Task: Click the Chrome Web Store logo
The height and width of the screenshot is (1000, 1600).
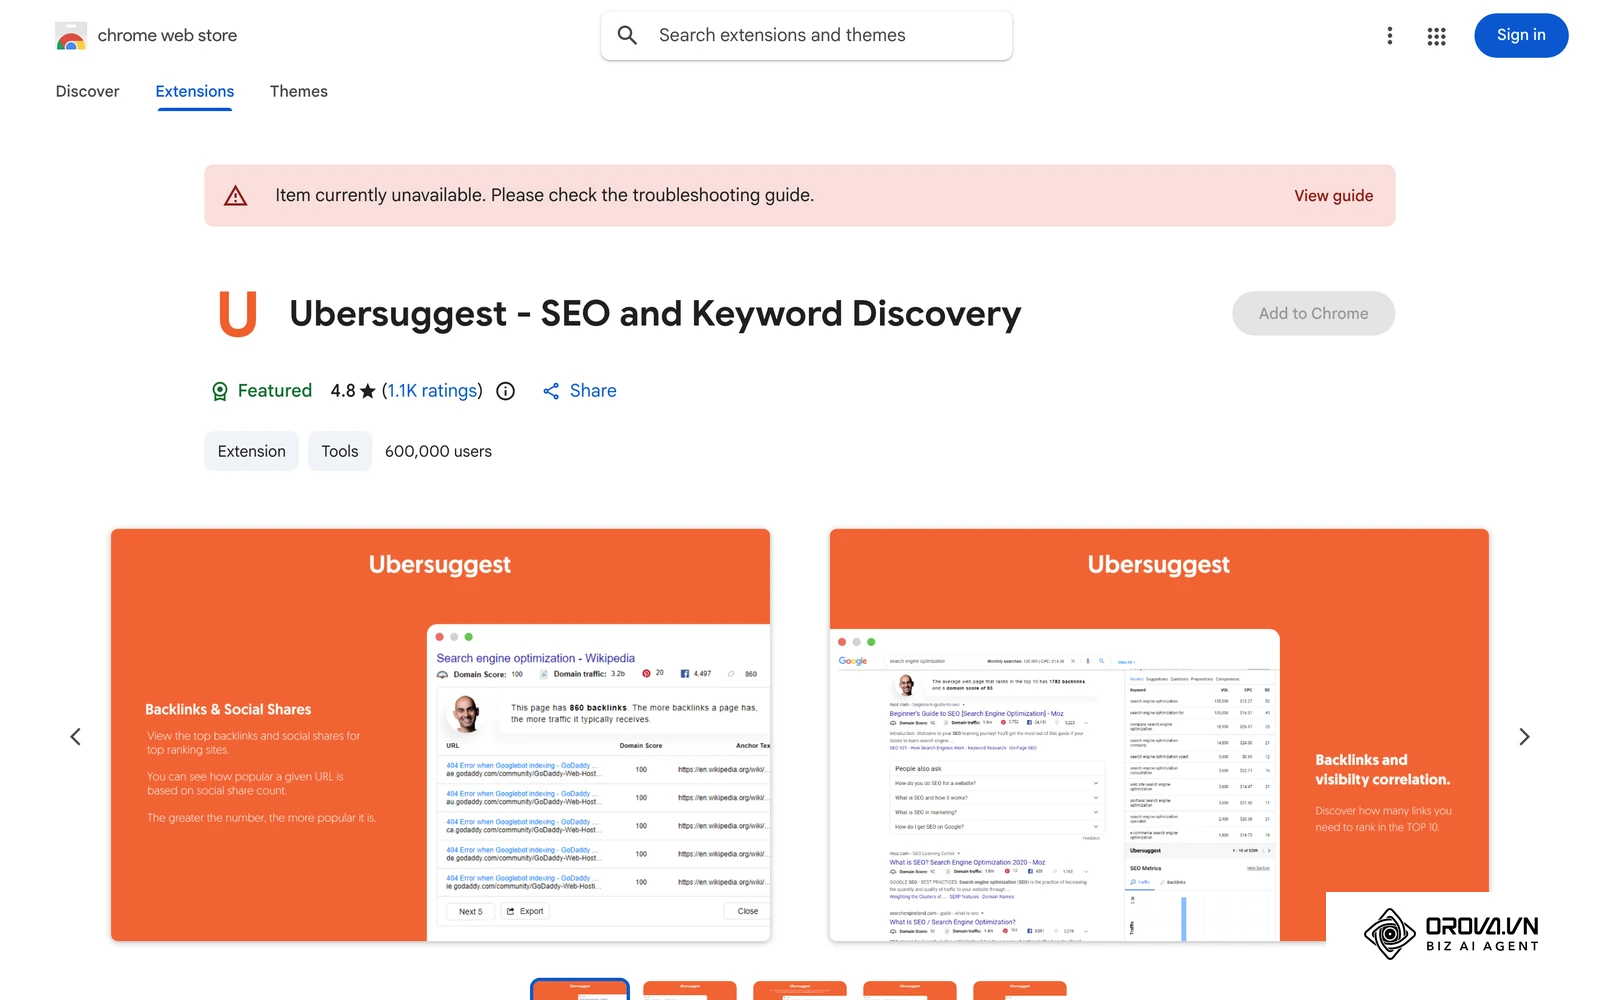Action: [71, 36]
